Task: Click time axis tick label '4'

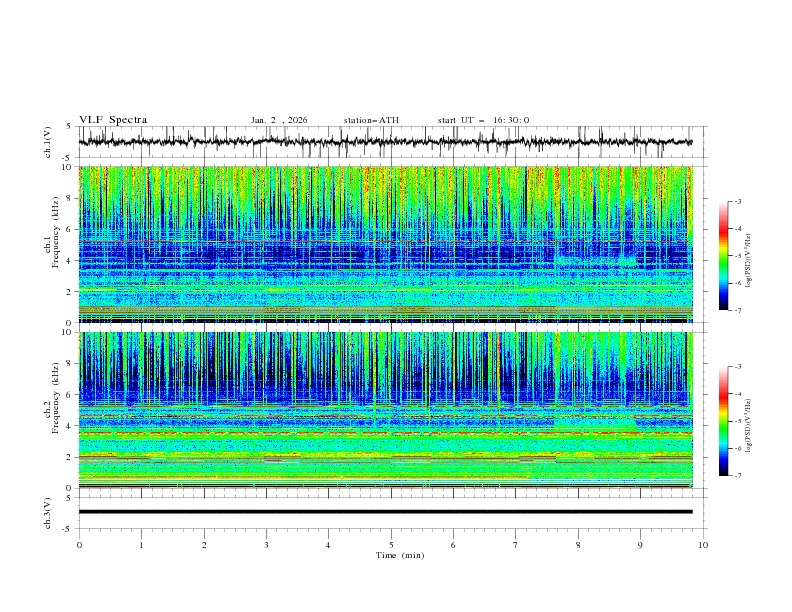Action: point(328,545)
